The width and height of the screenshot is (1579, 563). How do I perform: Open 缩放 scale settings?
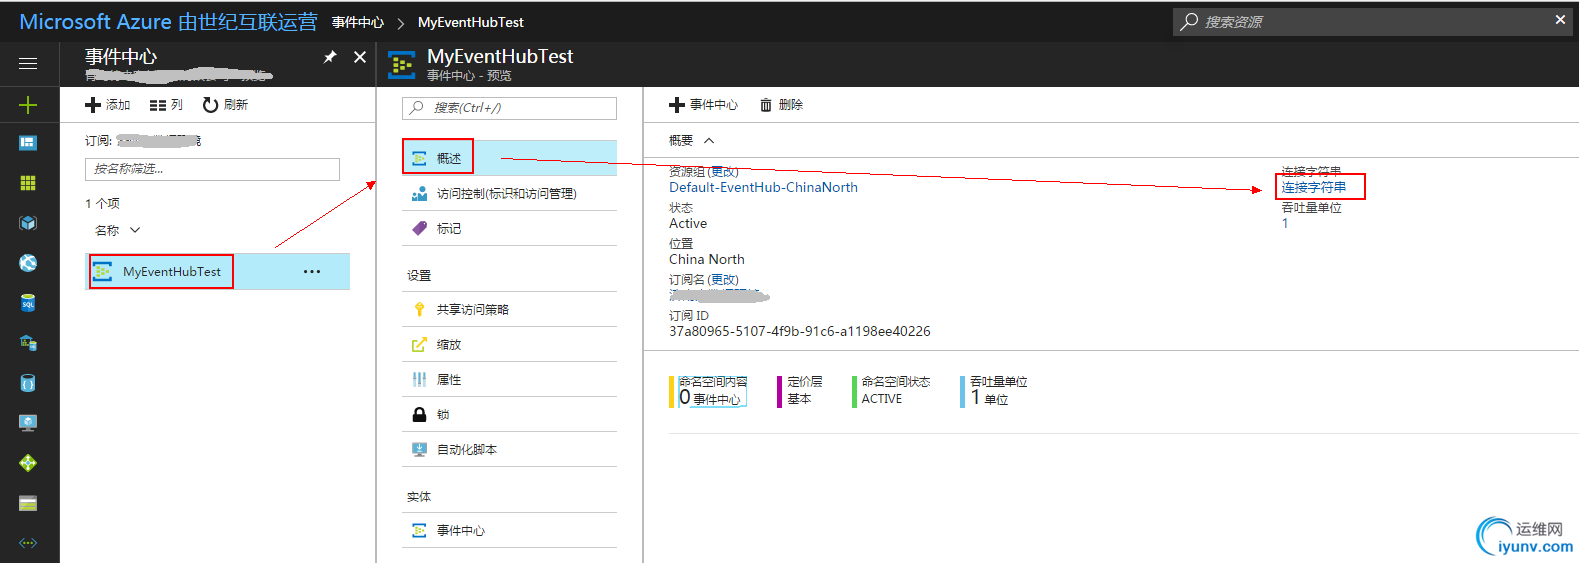[509, 344]
